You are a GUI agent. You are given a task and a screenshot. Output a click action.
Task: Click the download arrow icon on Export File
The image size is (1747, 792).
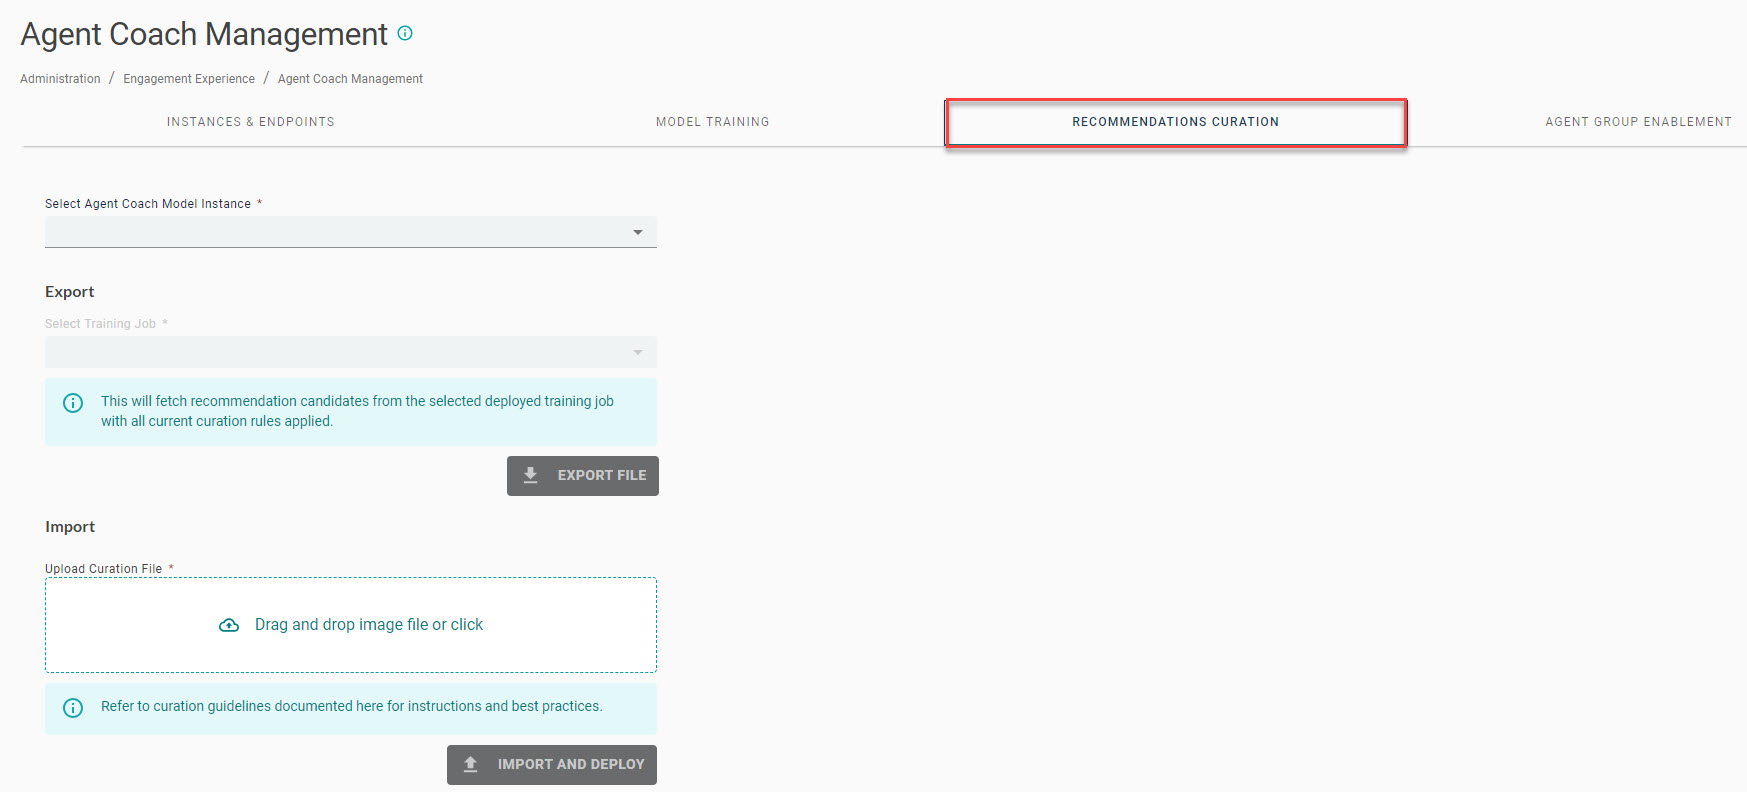click(531, 475)
